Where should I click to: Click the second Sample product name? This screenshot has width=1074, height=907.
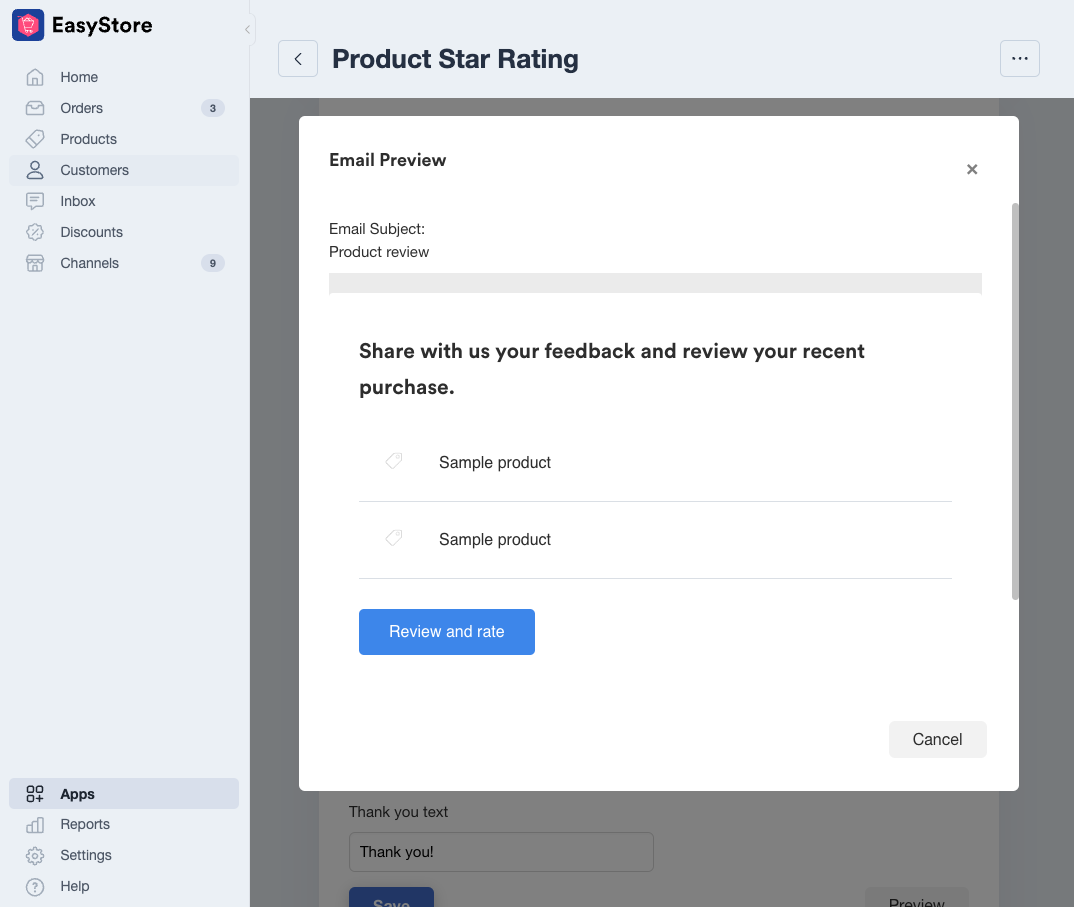tap(495, 540)
